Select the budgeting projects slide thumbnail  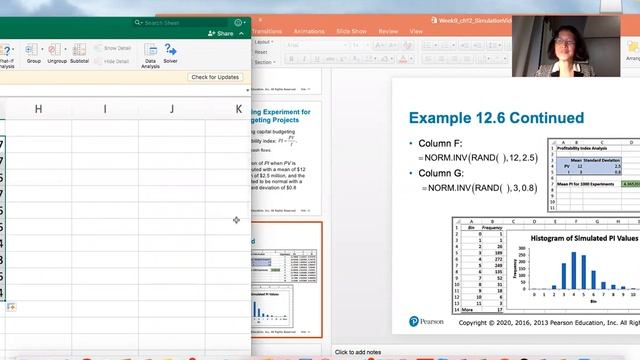(x=287, y=158)
